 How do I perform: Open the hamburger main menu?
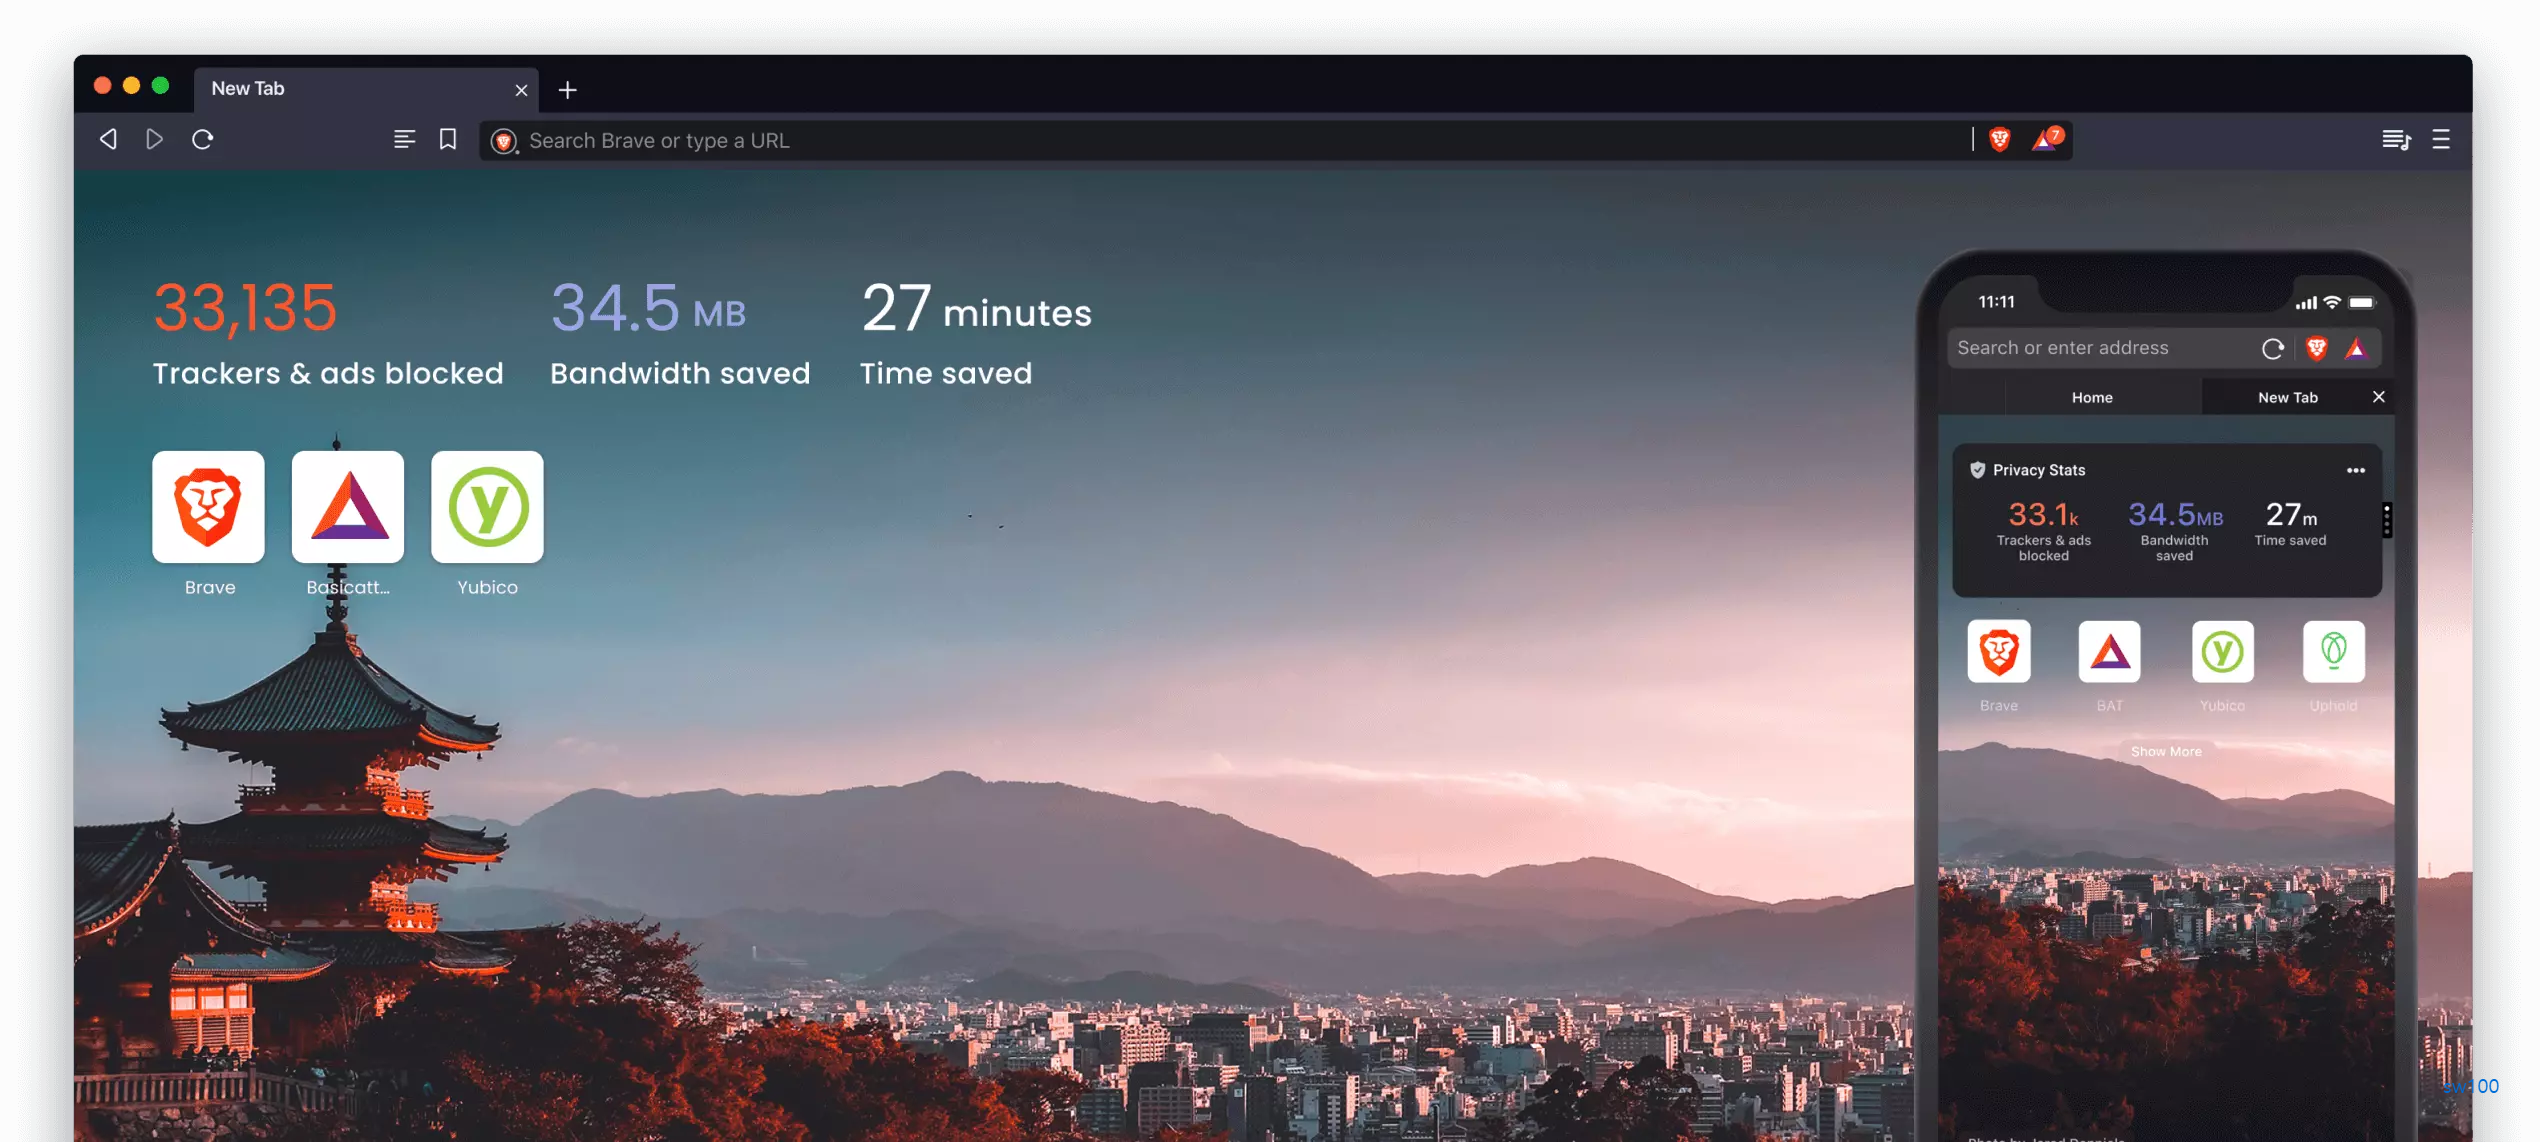tap(2441, 139)
